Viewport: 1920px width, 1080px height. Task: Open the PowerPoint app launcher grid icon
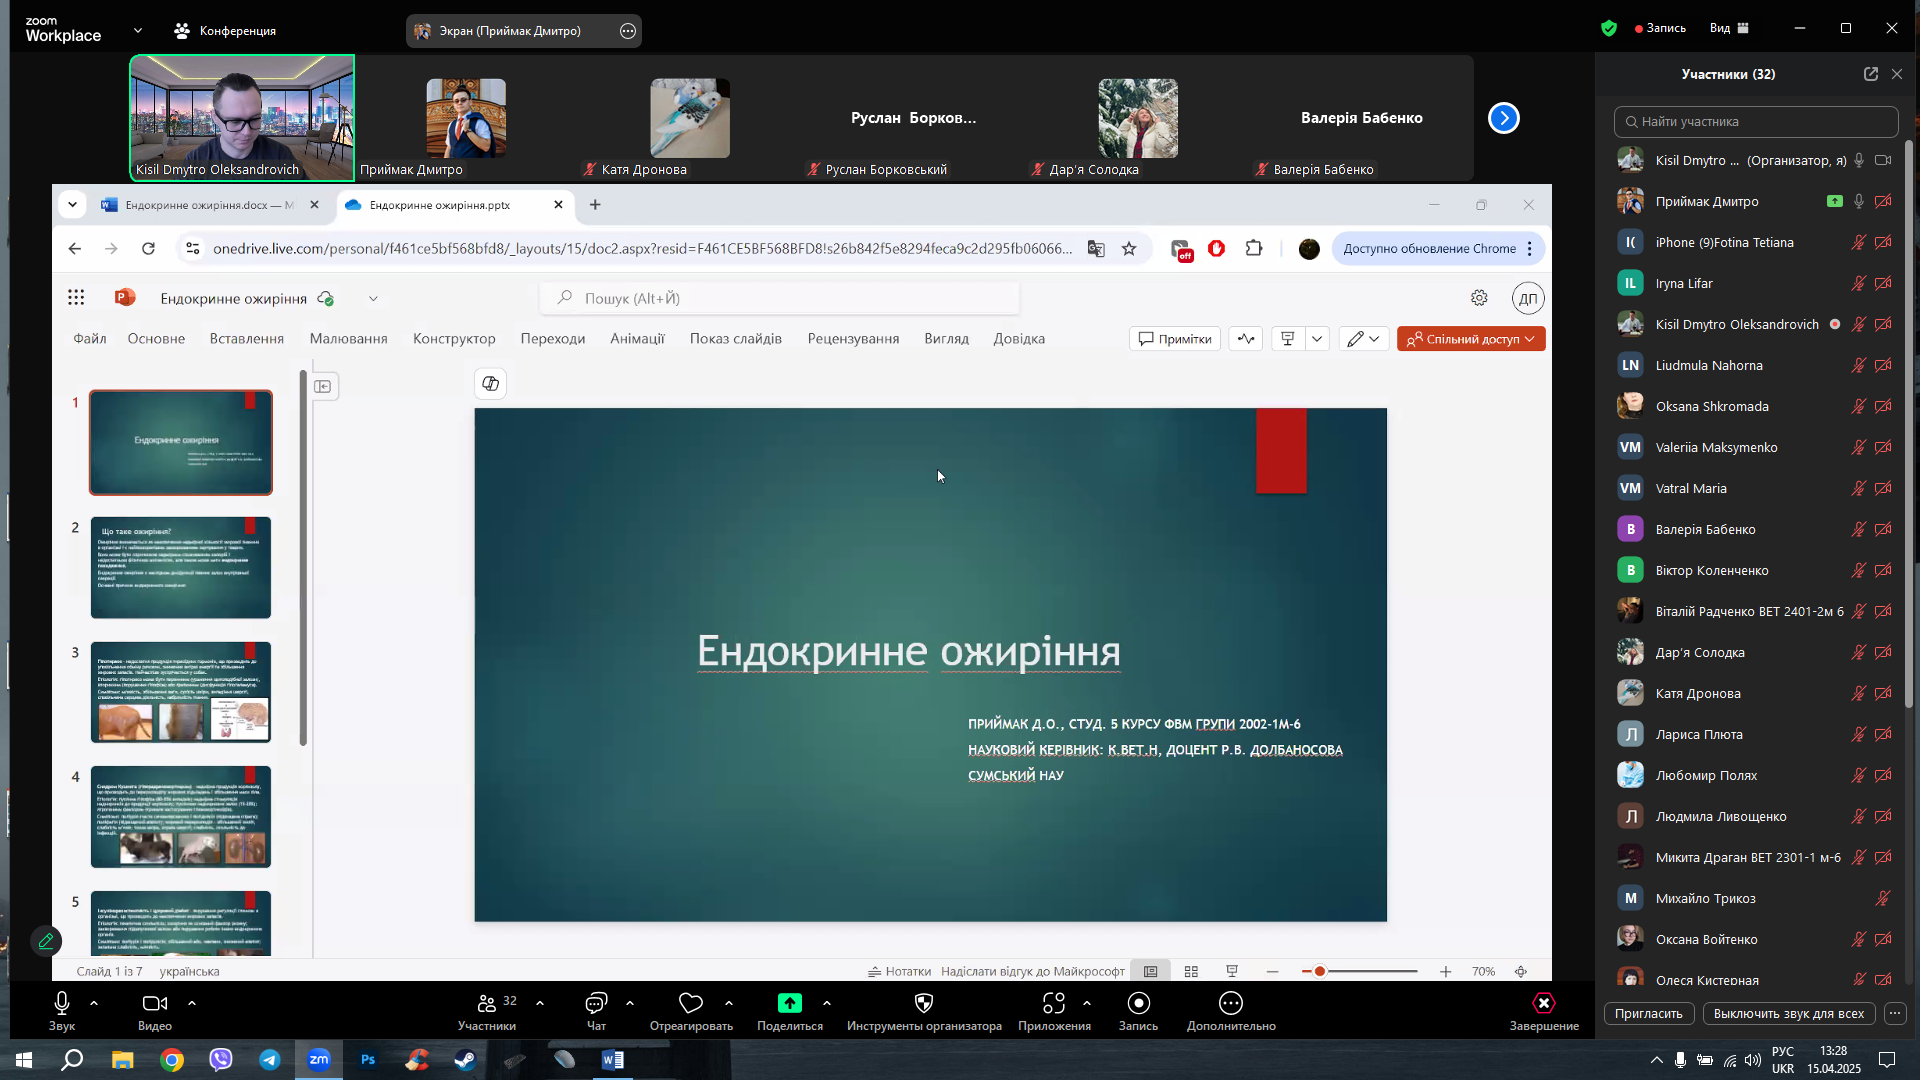point(76,298)
